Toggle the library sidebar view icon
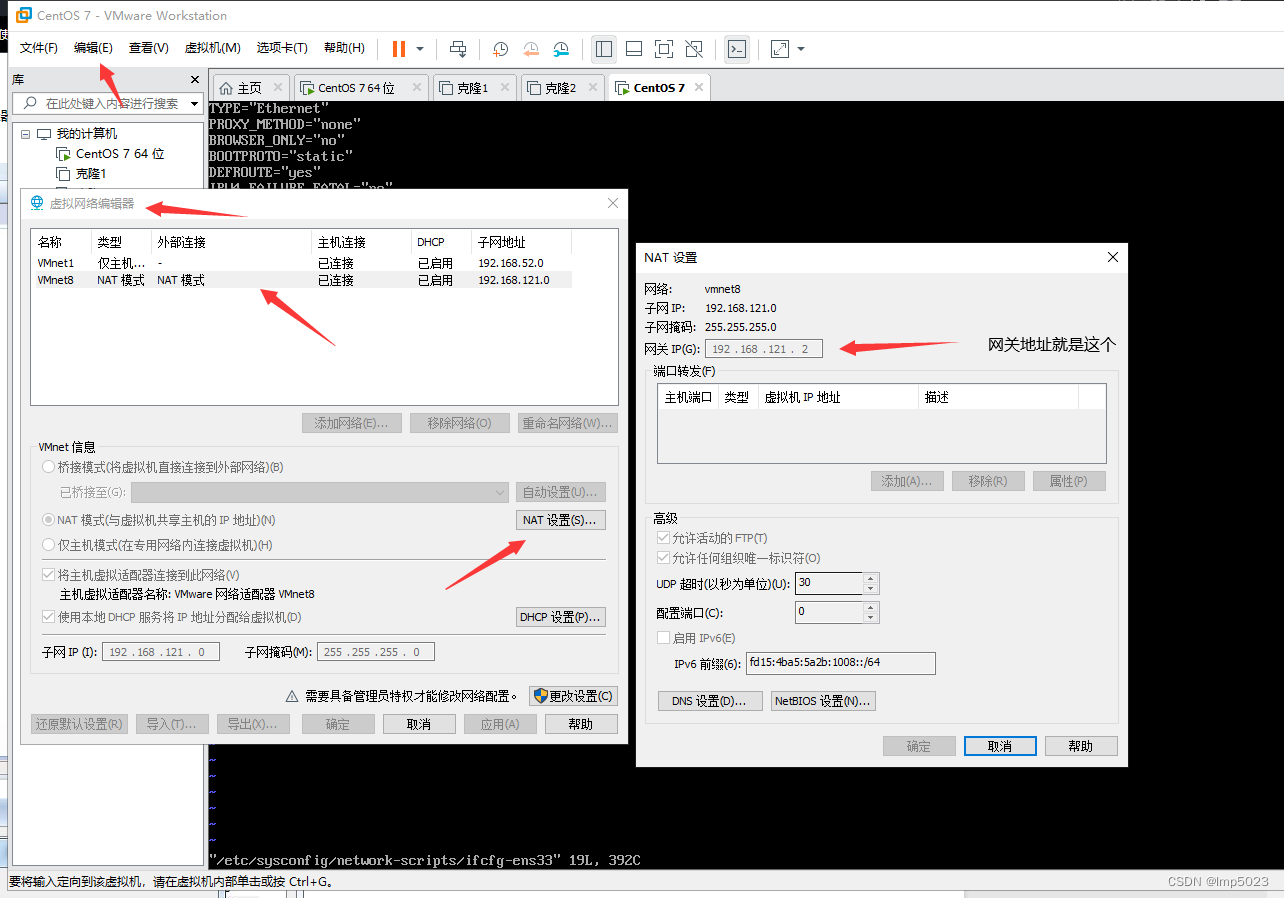 pos(603,48)
